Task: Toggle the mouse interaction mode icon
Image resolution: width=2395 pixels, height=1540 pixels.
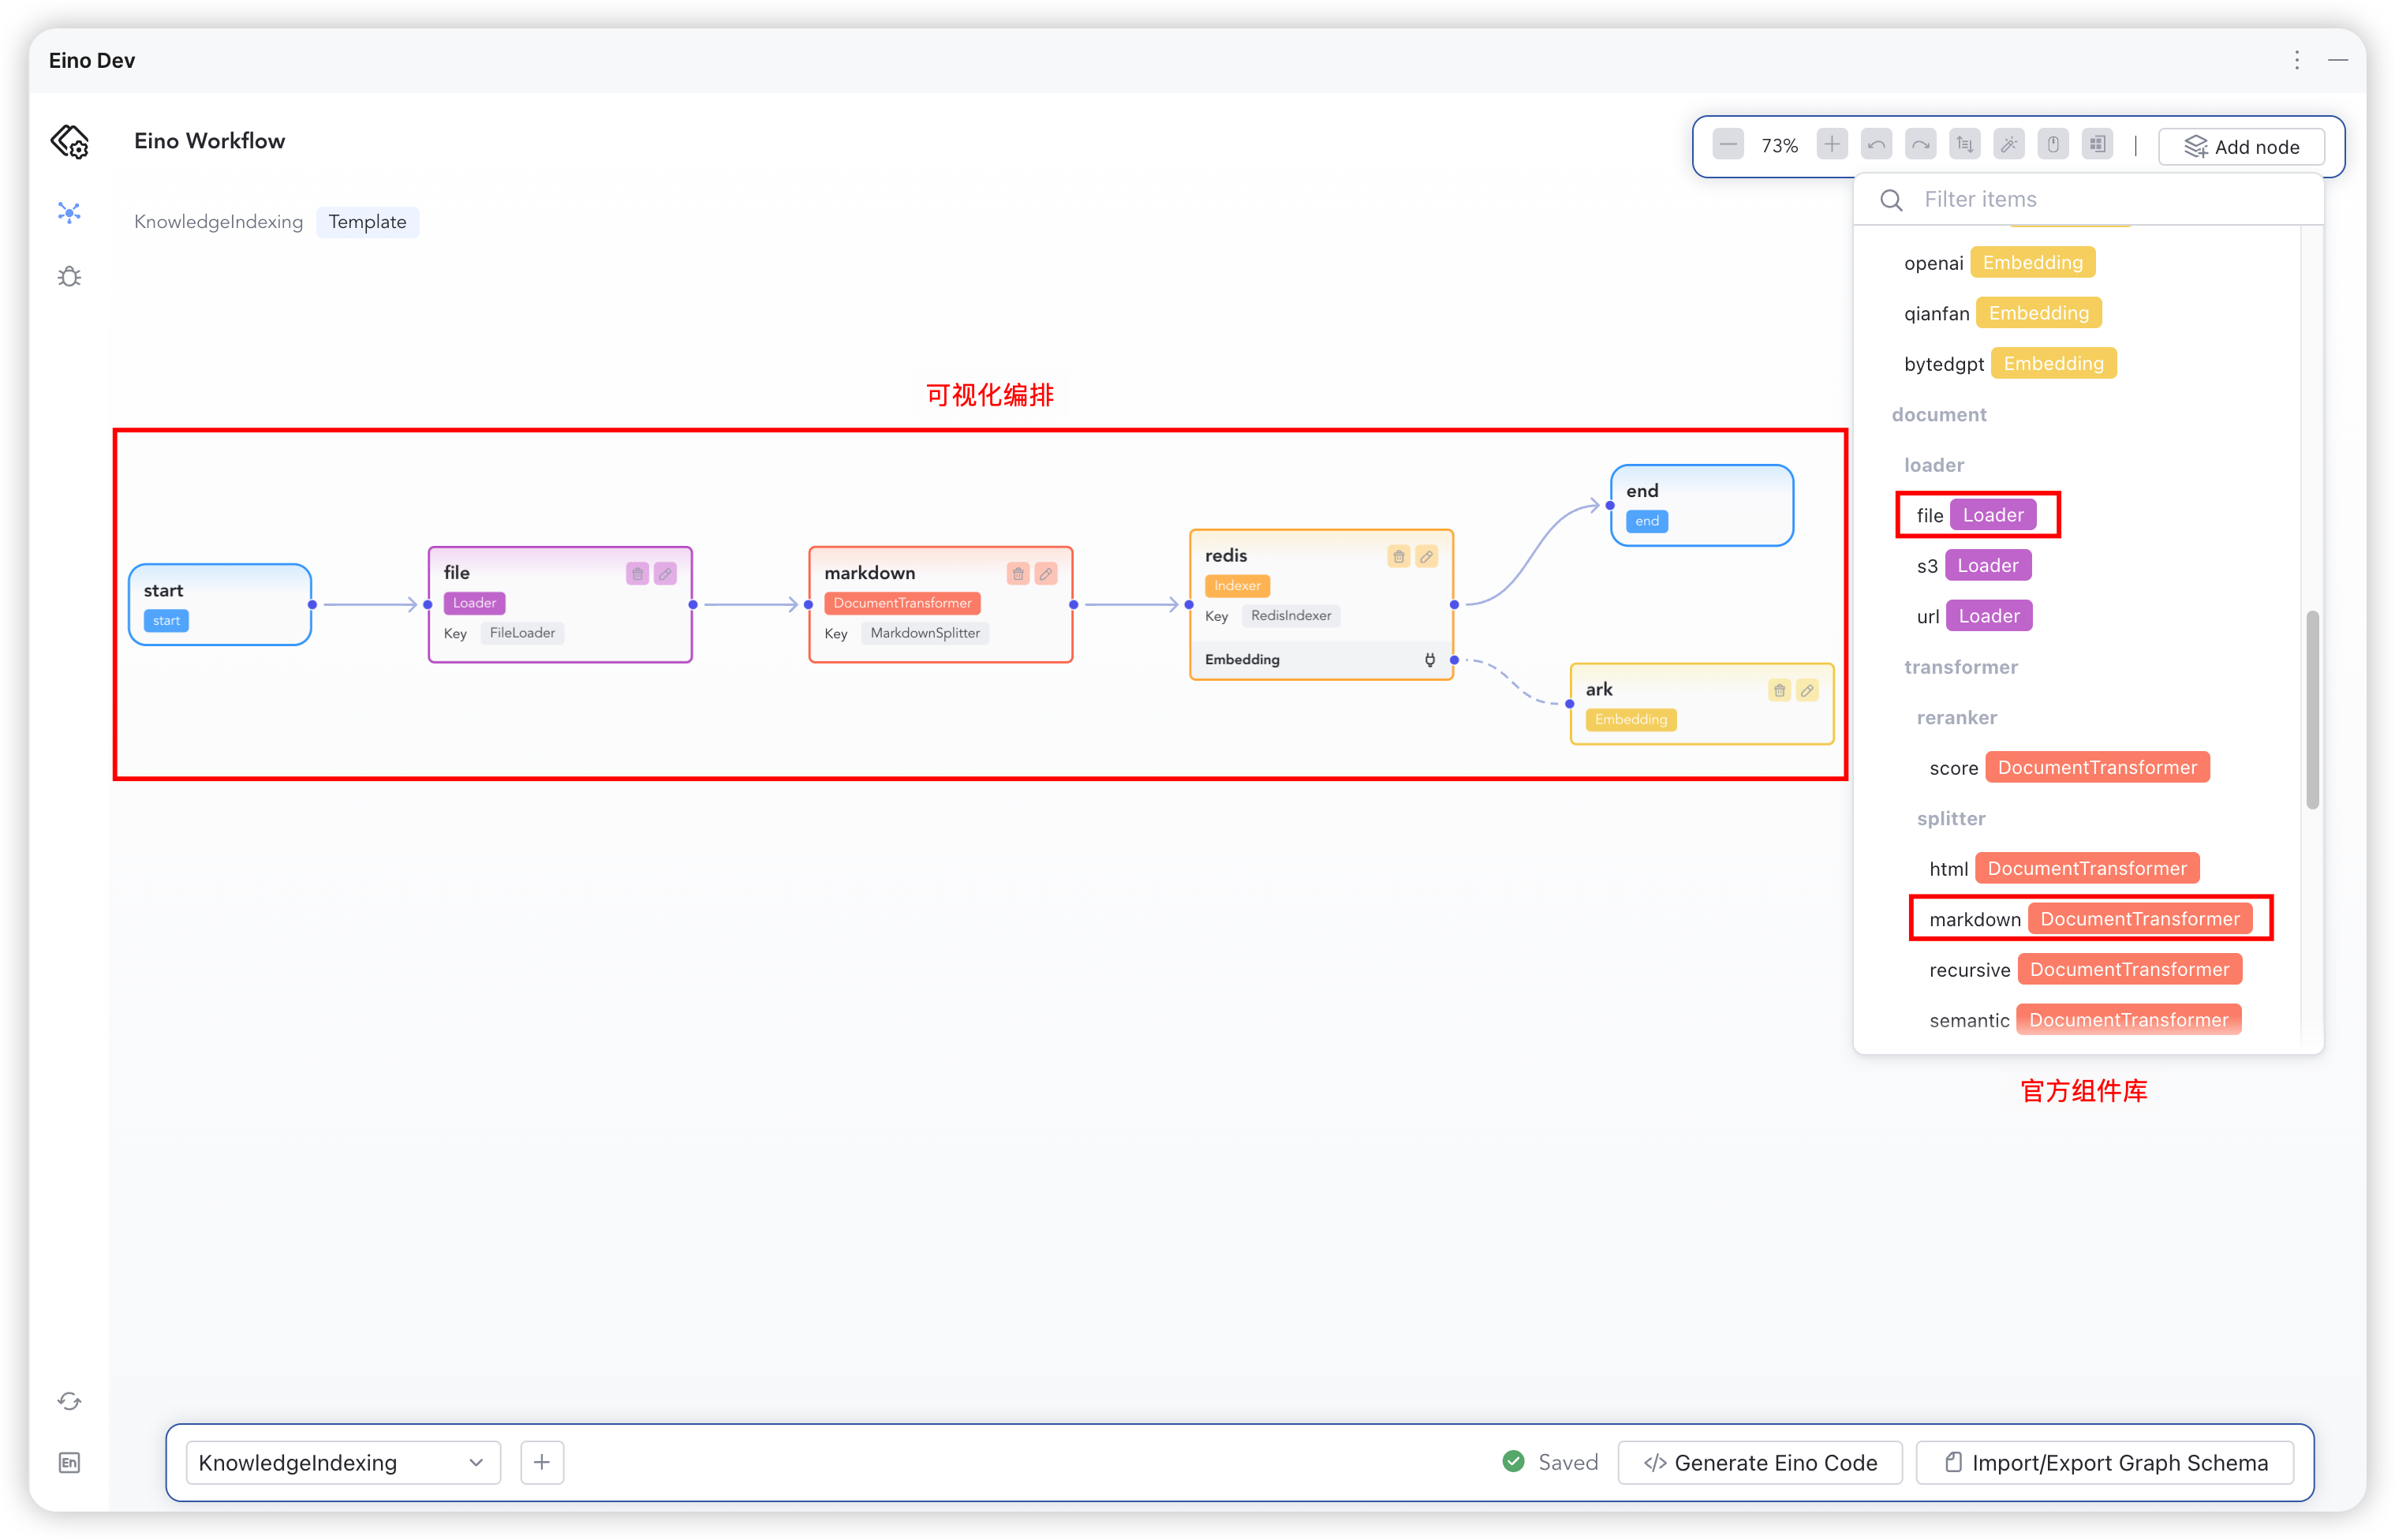Action: [2053, 145]
